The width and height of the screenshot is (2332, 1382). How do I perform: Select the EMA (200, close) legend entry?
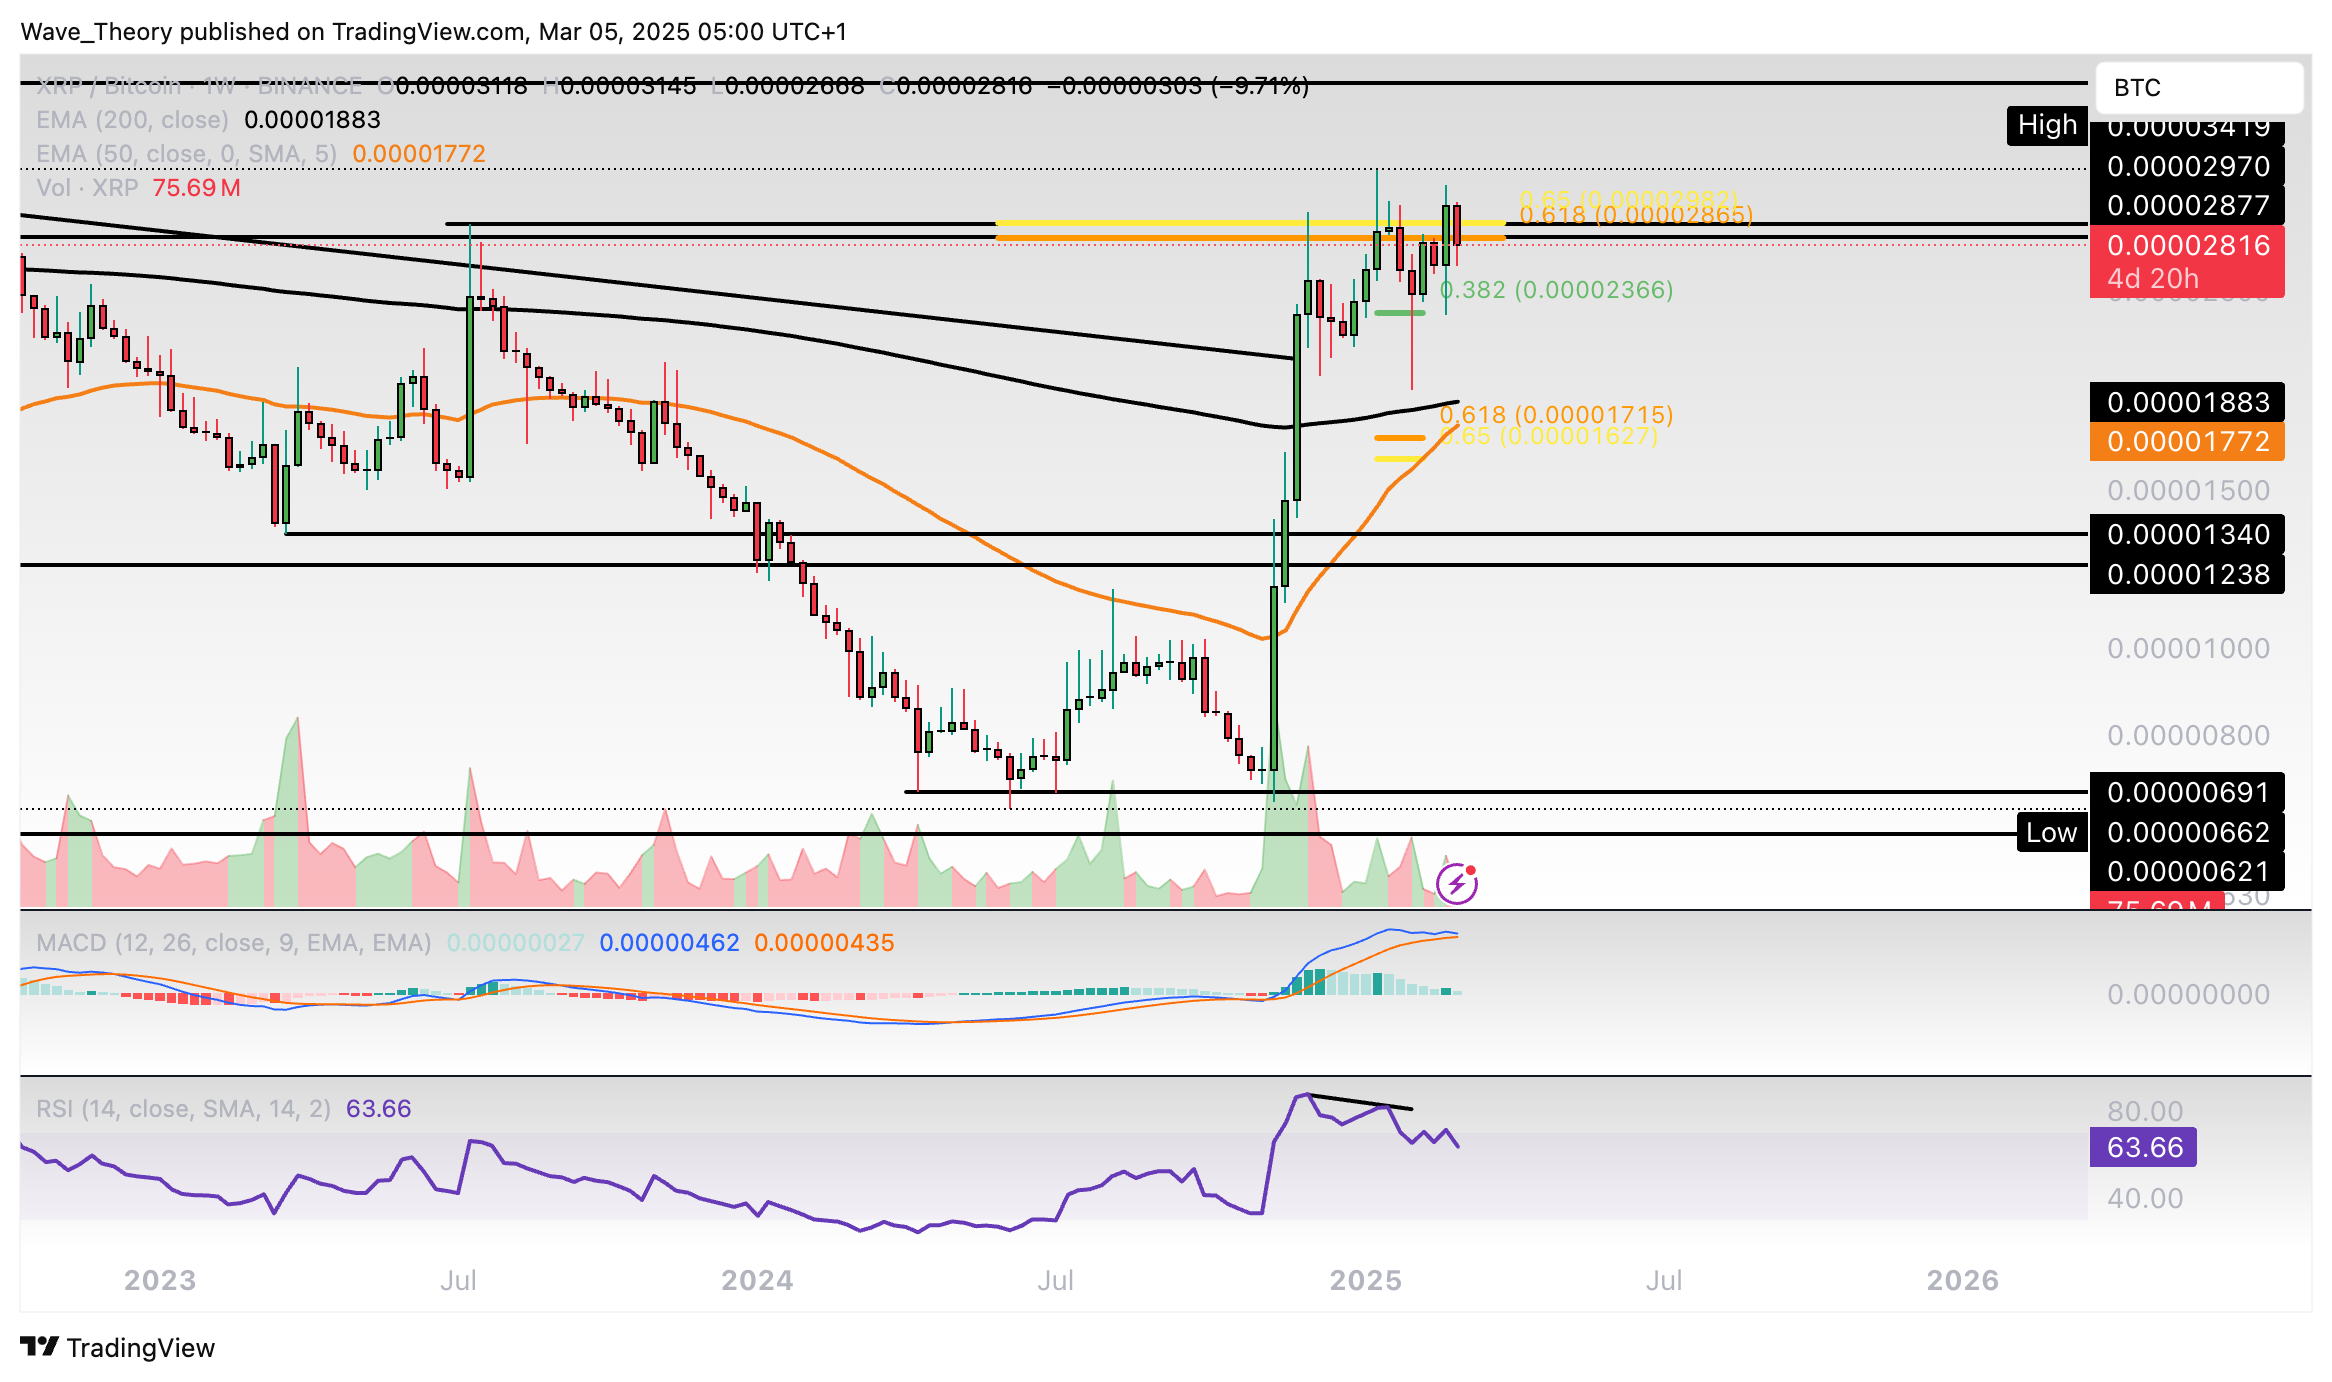pos(132,120)
